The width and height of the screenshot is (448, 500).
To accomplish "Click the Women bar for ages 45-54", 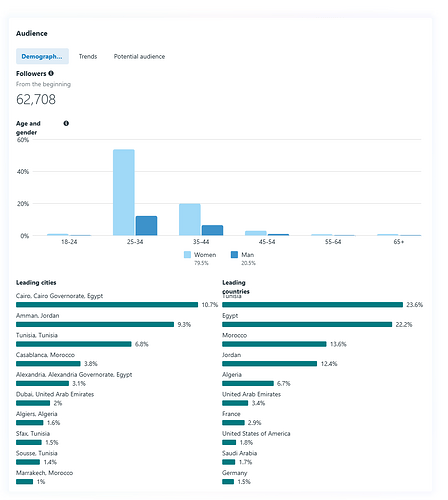I will pyautogui.click(x=256, y=233).
